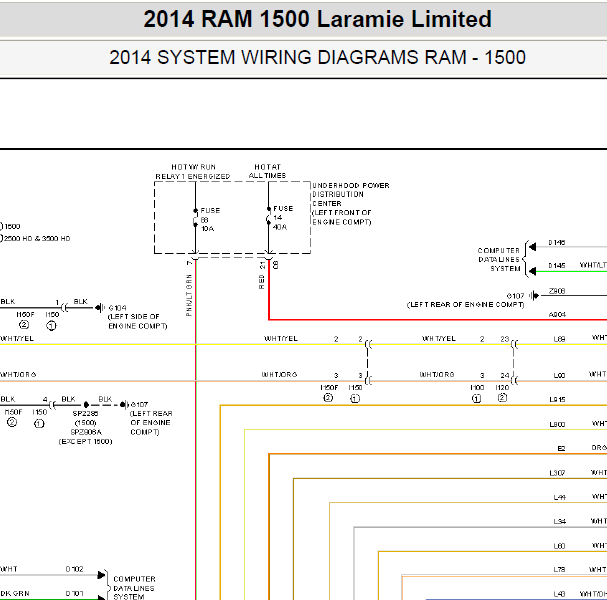Click pin number '23' at I120 connector

pyautogui.click(x=505, y=339)
